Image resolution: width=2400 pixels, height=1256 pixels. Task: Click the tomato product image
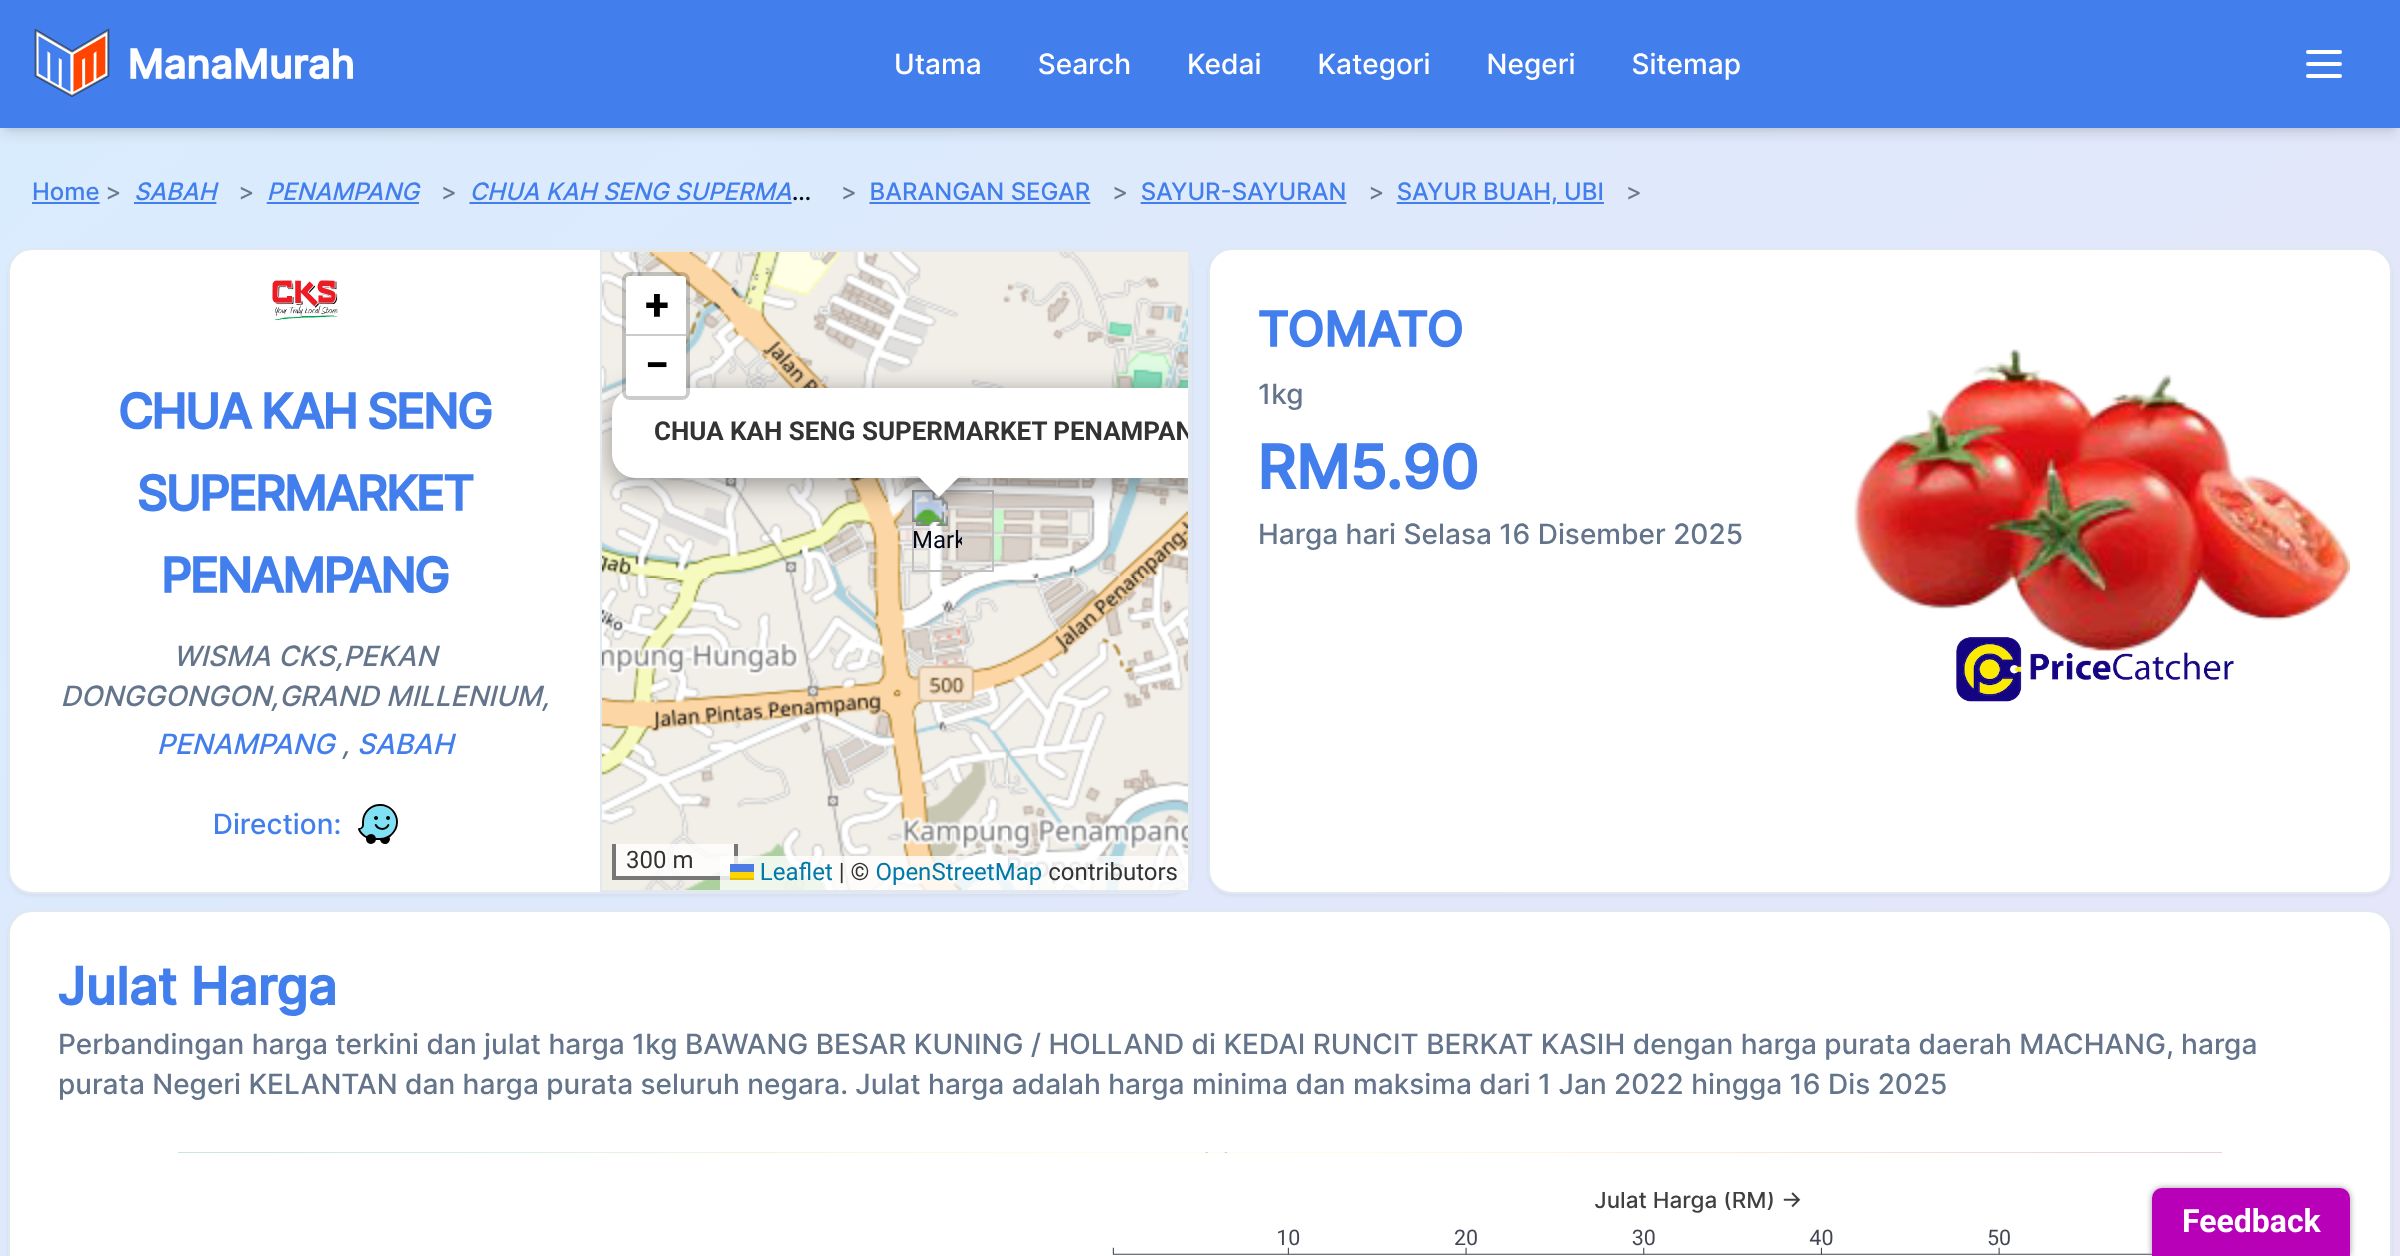[2100, 490]
